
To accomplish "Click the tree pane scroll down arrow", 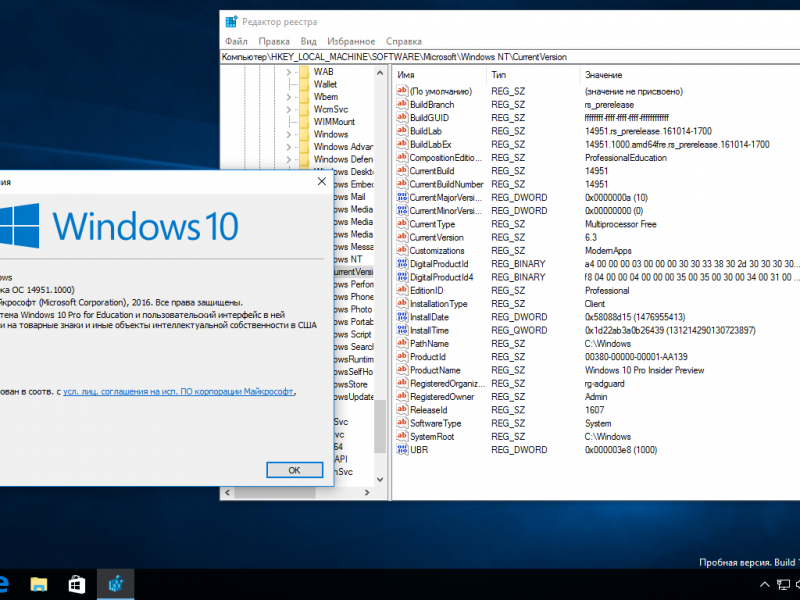I will [380, 479].
